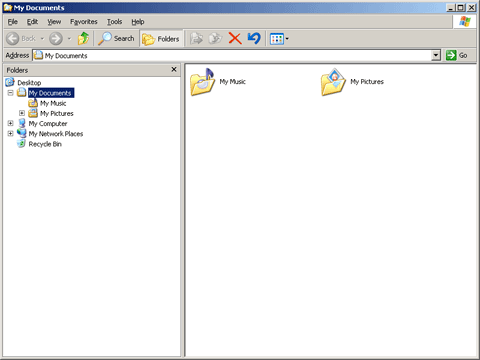Open the Edit menu

tap(32, 22)
